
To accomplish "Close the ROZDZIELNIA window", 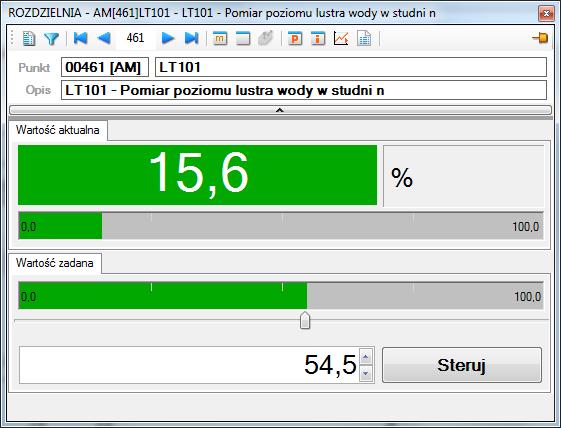I will tap(546, 14).
